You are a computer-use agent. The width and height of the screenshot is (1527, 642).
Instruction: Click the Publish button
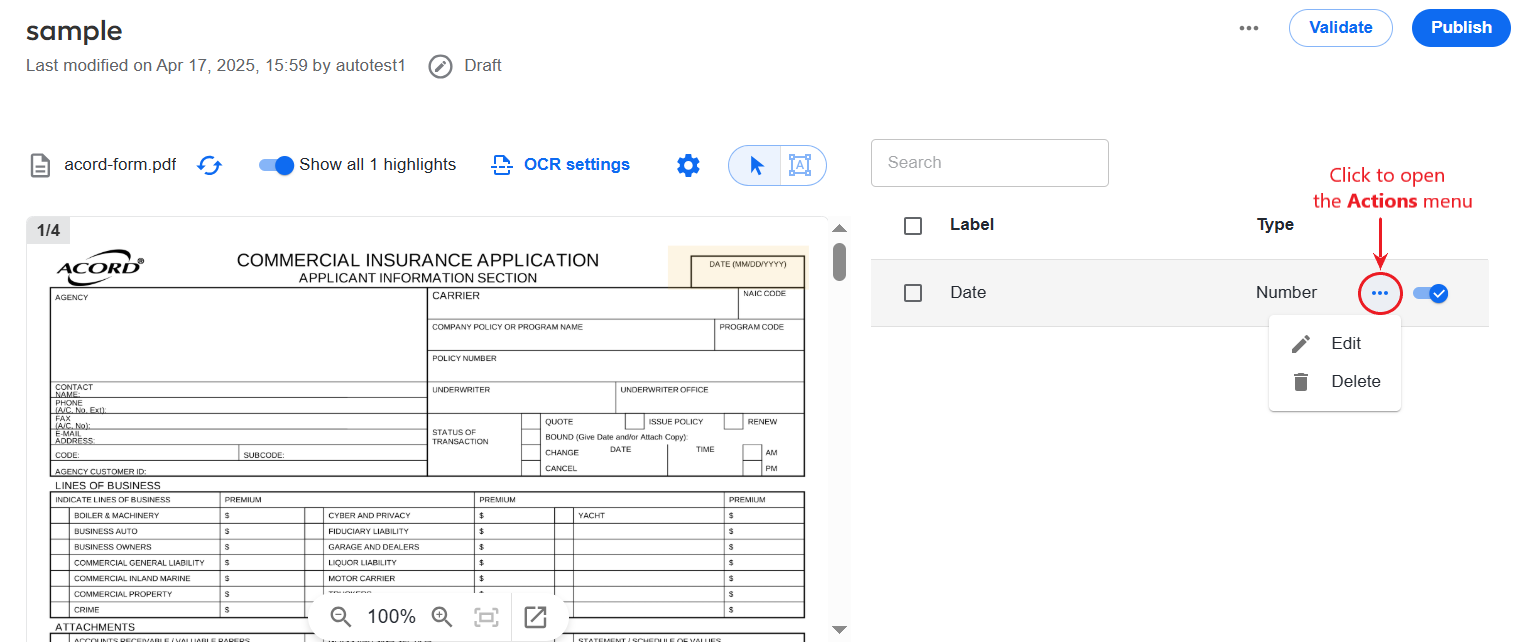pos(1461,28)
